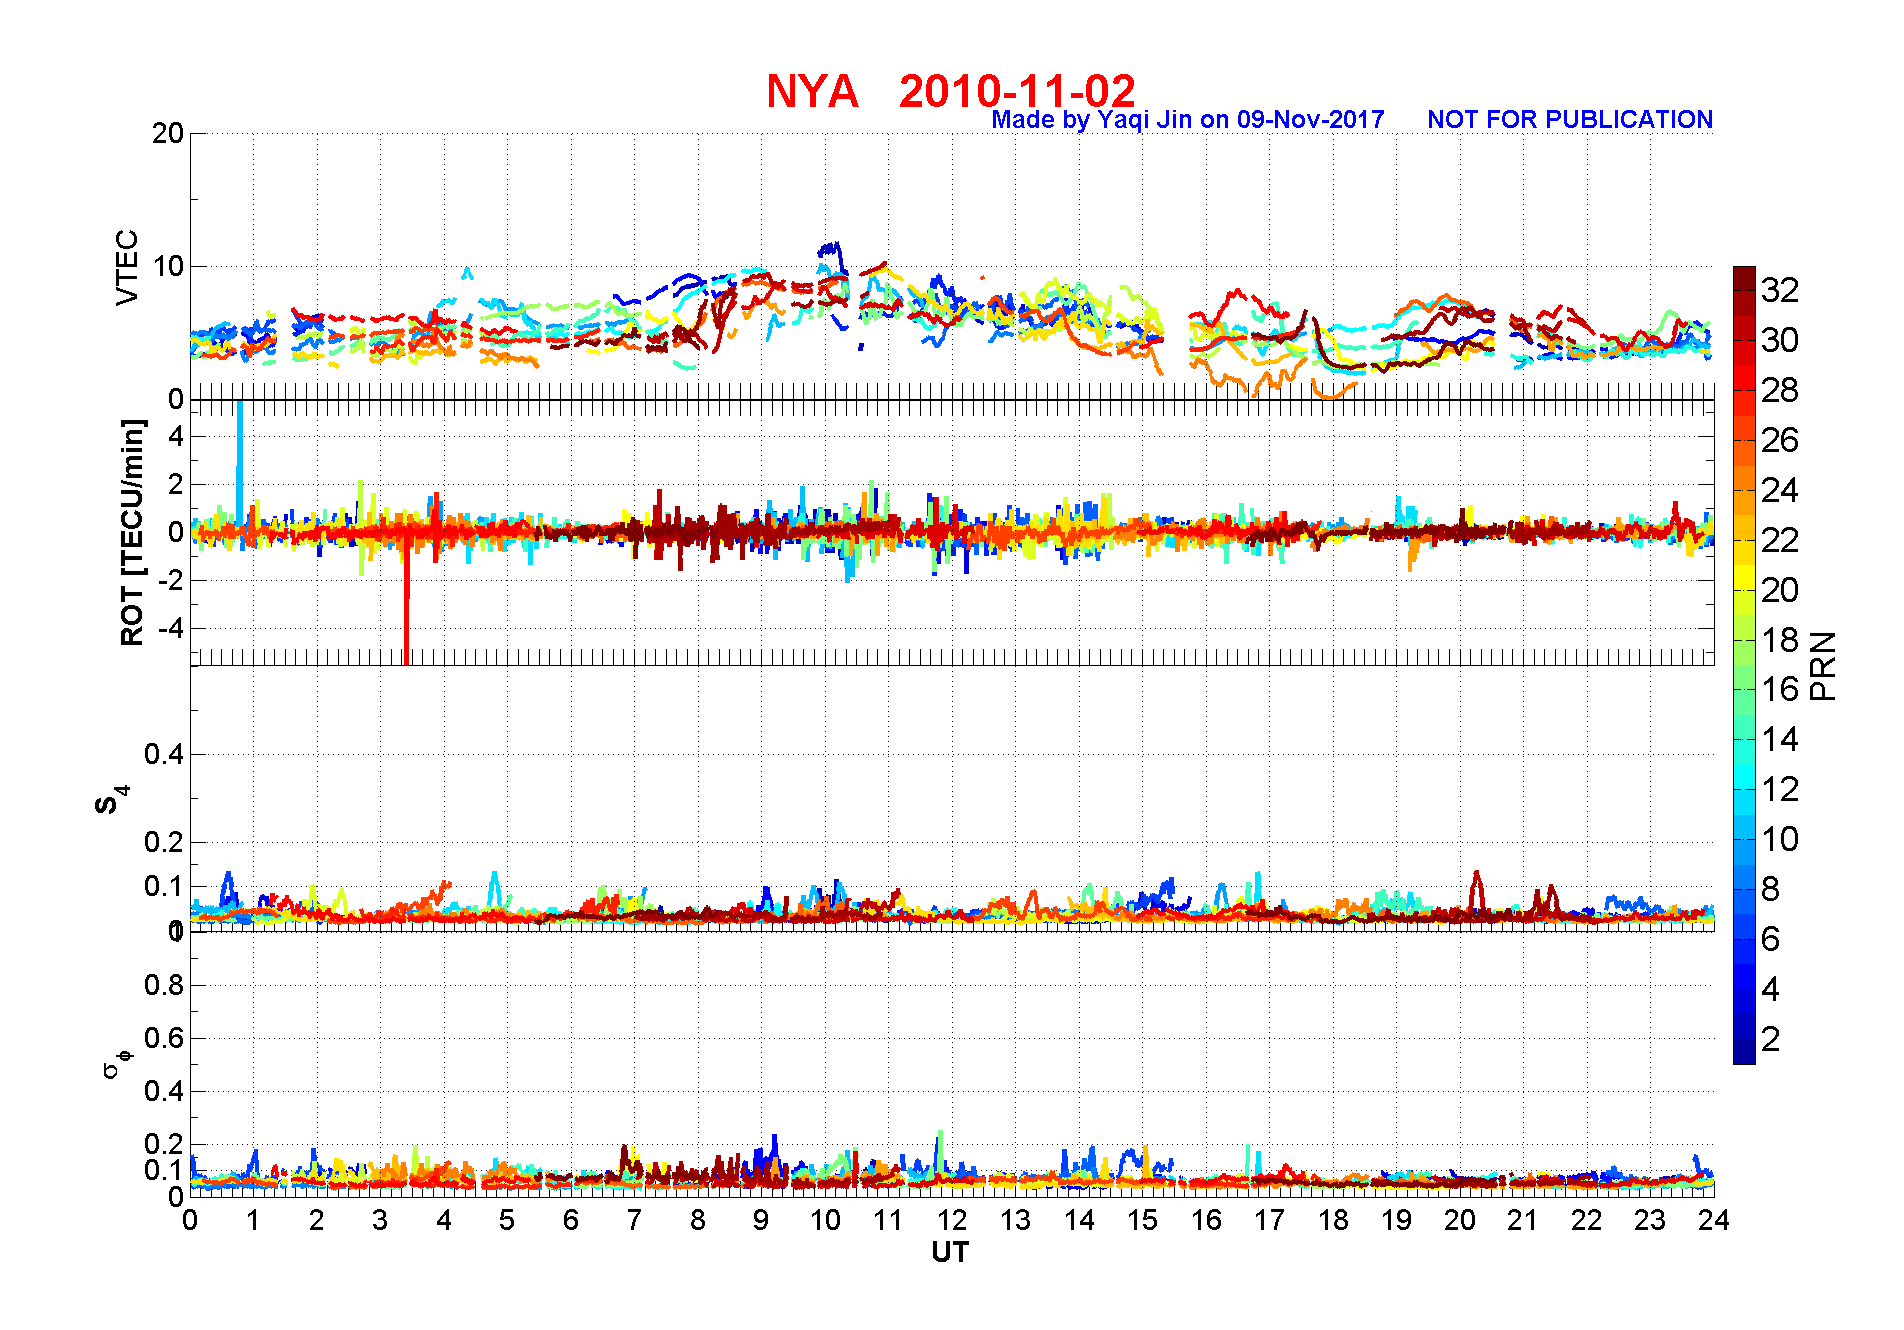Click the colorbar tick label 20
The height and width of the screenshot is (1330, 1904).
coord(1780,590)
